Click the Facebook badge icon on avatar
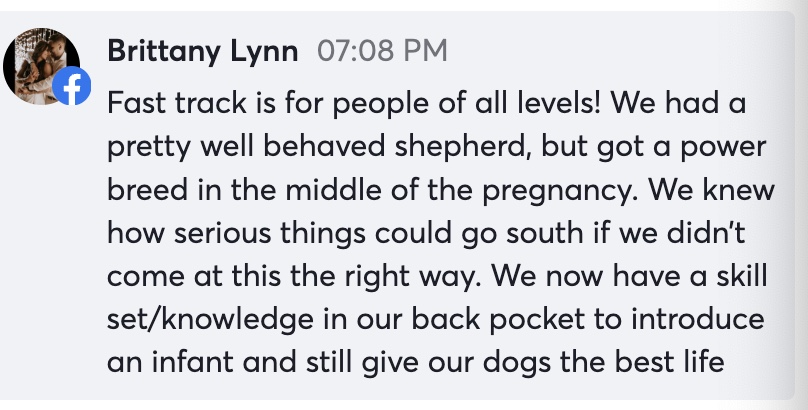 (x=70, y=88)
